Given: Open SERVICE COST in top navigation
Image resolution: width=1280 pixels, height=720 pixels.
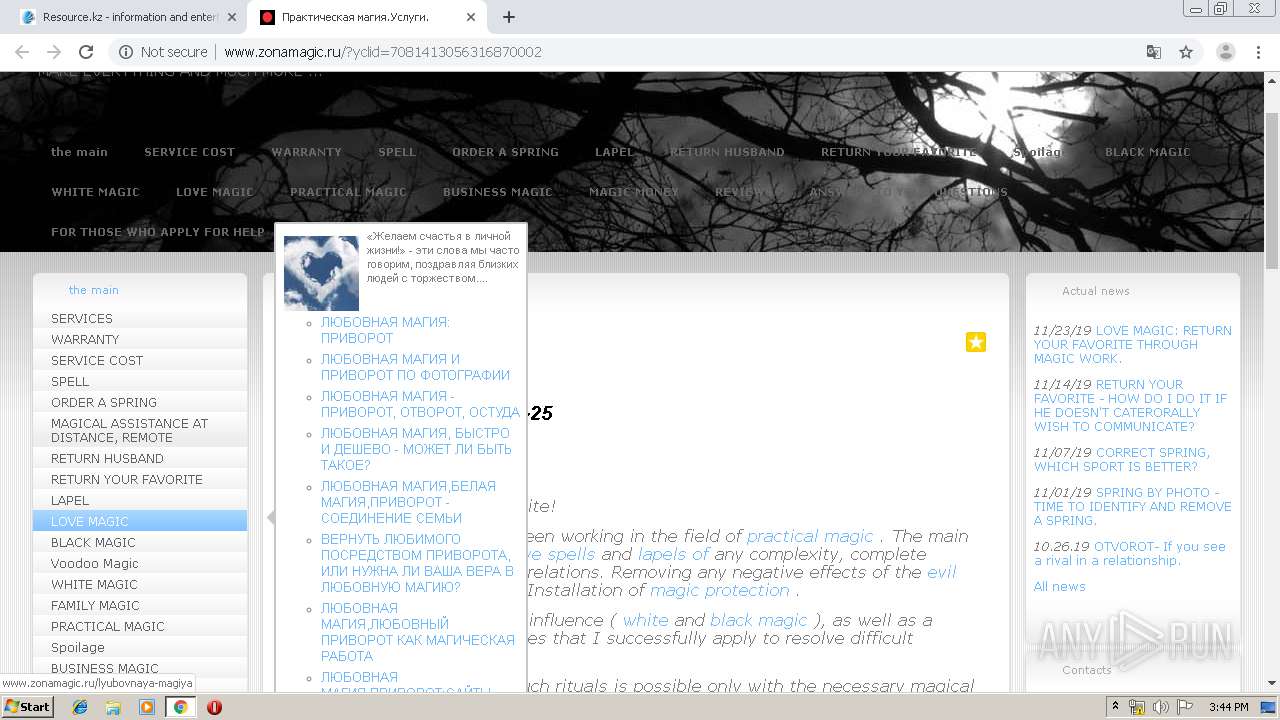Looking at the screenshot, I should (189, 152).
